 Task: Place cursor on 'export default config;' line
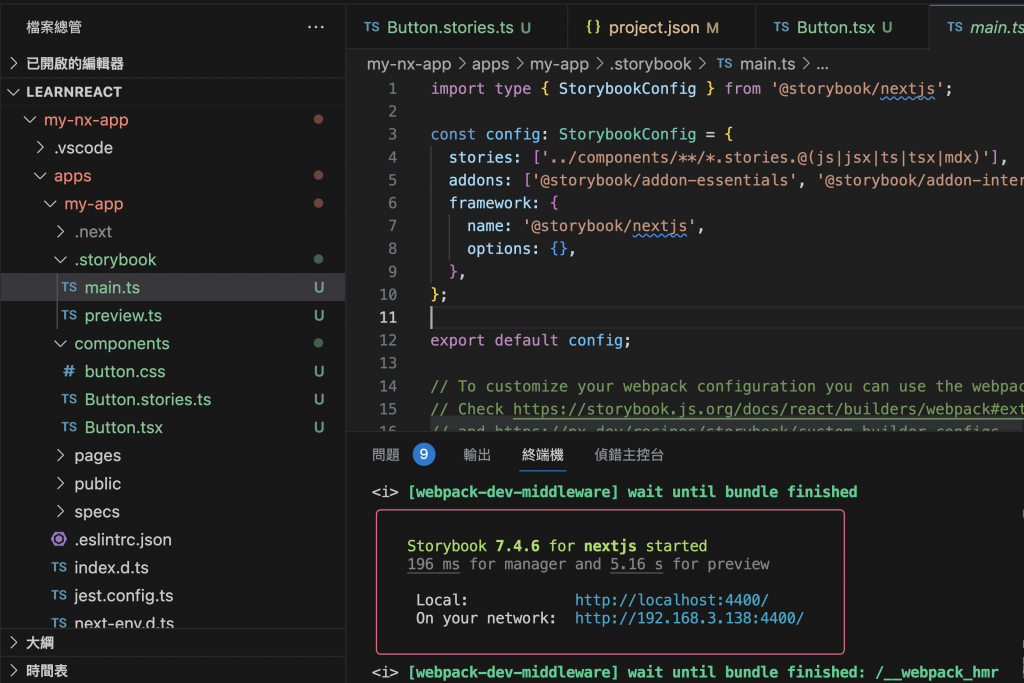530,340
